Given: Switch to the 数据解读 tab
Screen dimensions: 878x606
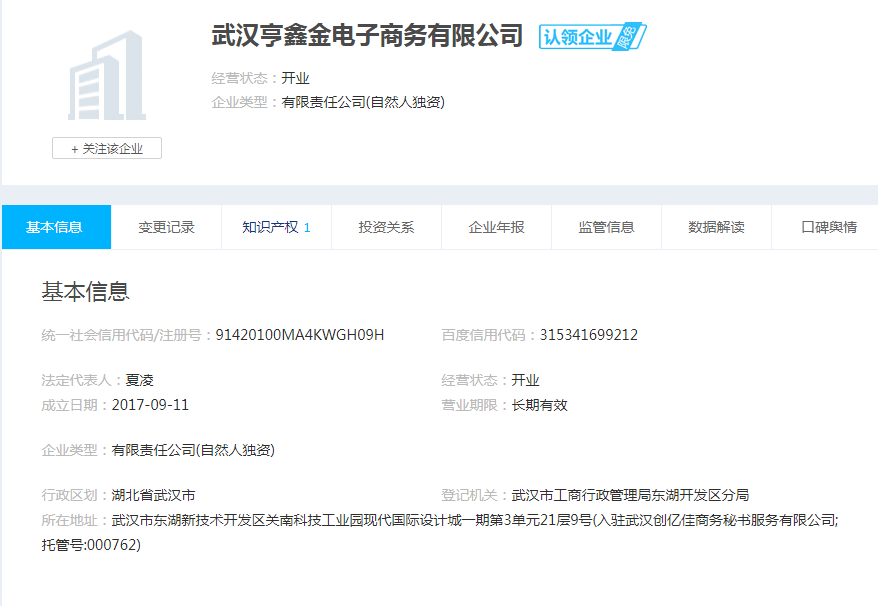Looking at the screenshot, I should point(716,227).
